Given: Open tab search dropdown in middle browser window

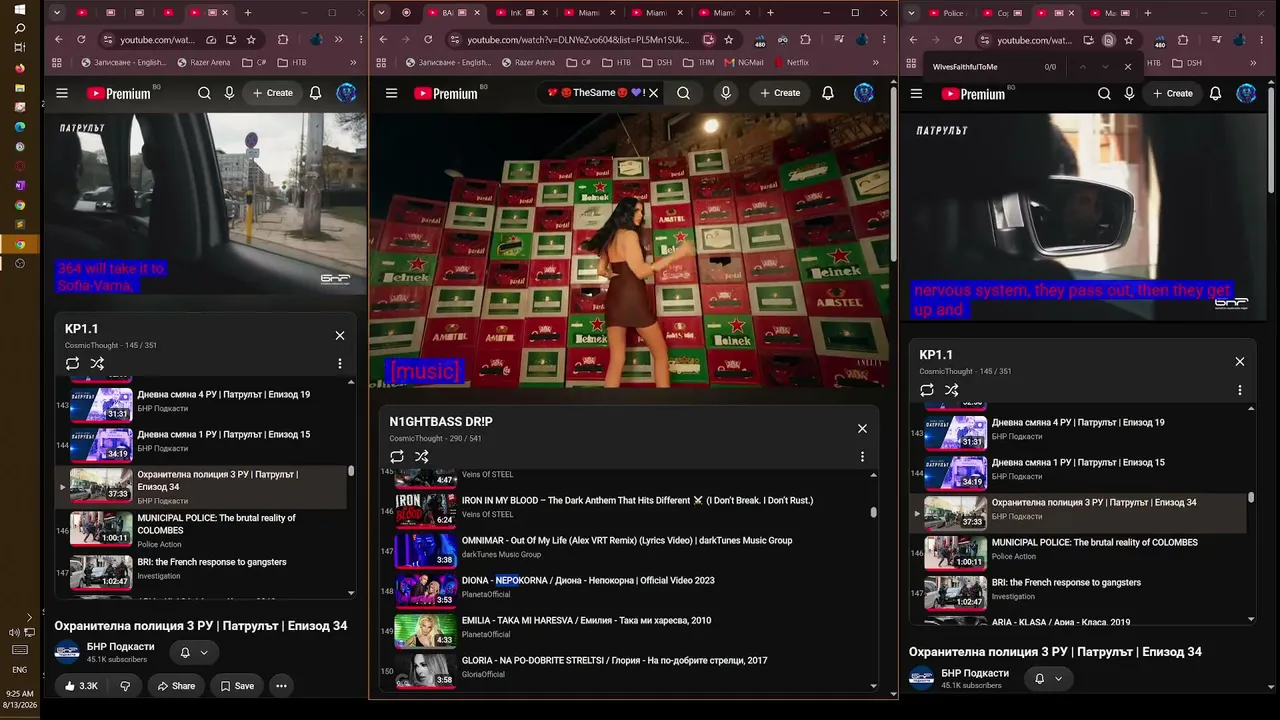Looking at the screenshot, I should coord(380,13).
